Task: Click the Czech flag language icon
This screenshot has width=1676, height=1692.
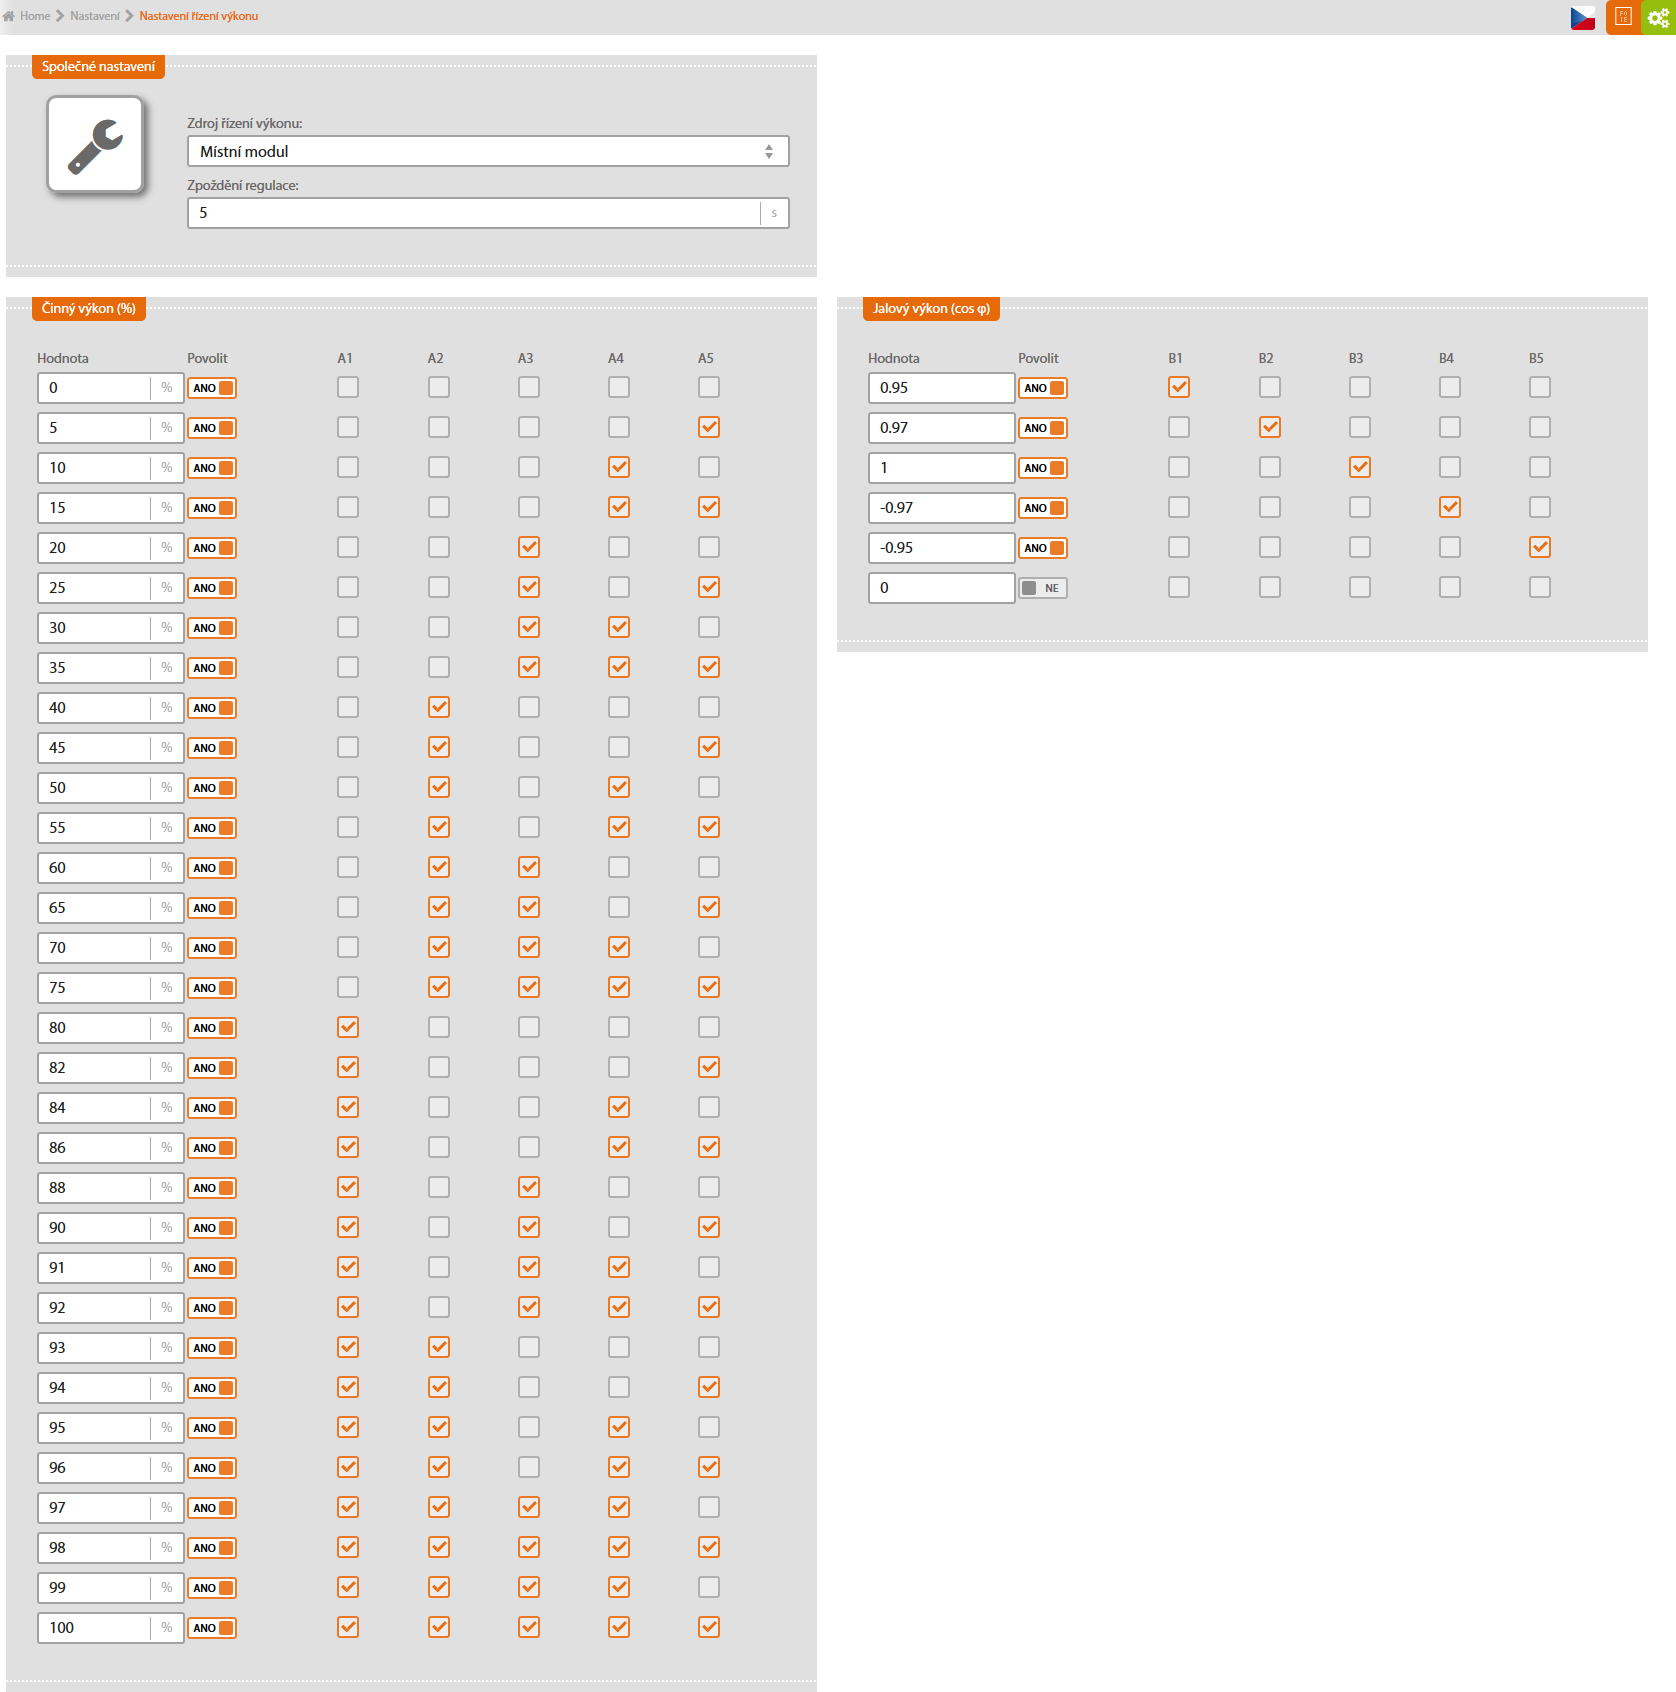Action: (1582, 18)
